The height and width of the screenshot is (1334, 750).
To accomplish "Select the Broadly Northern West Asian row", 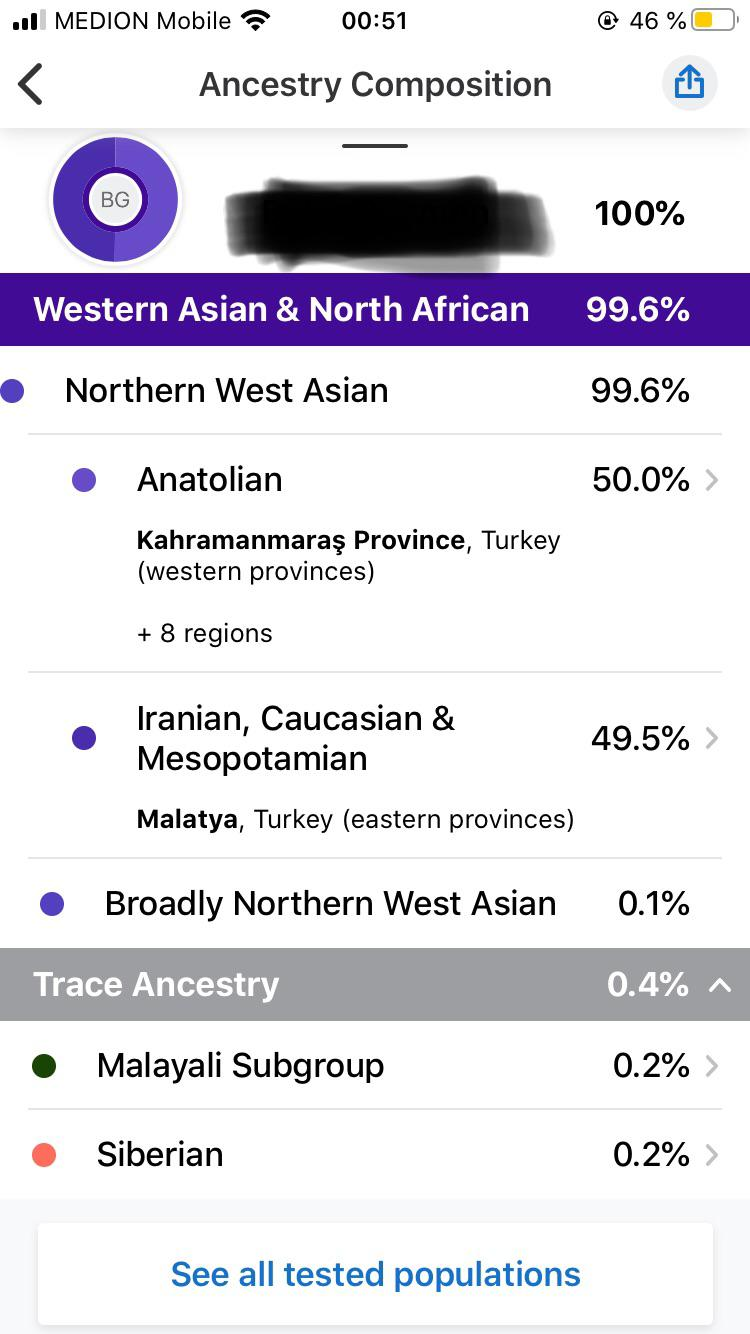I will point(375,903).
